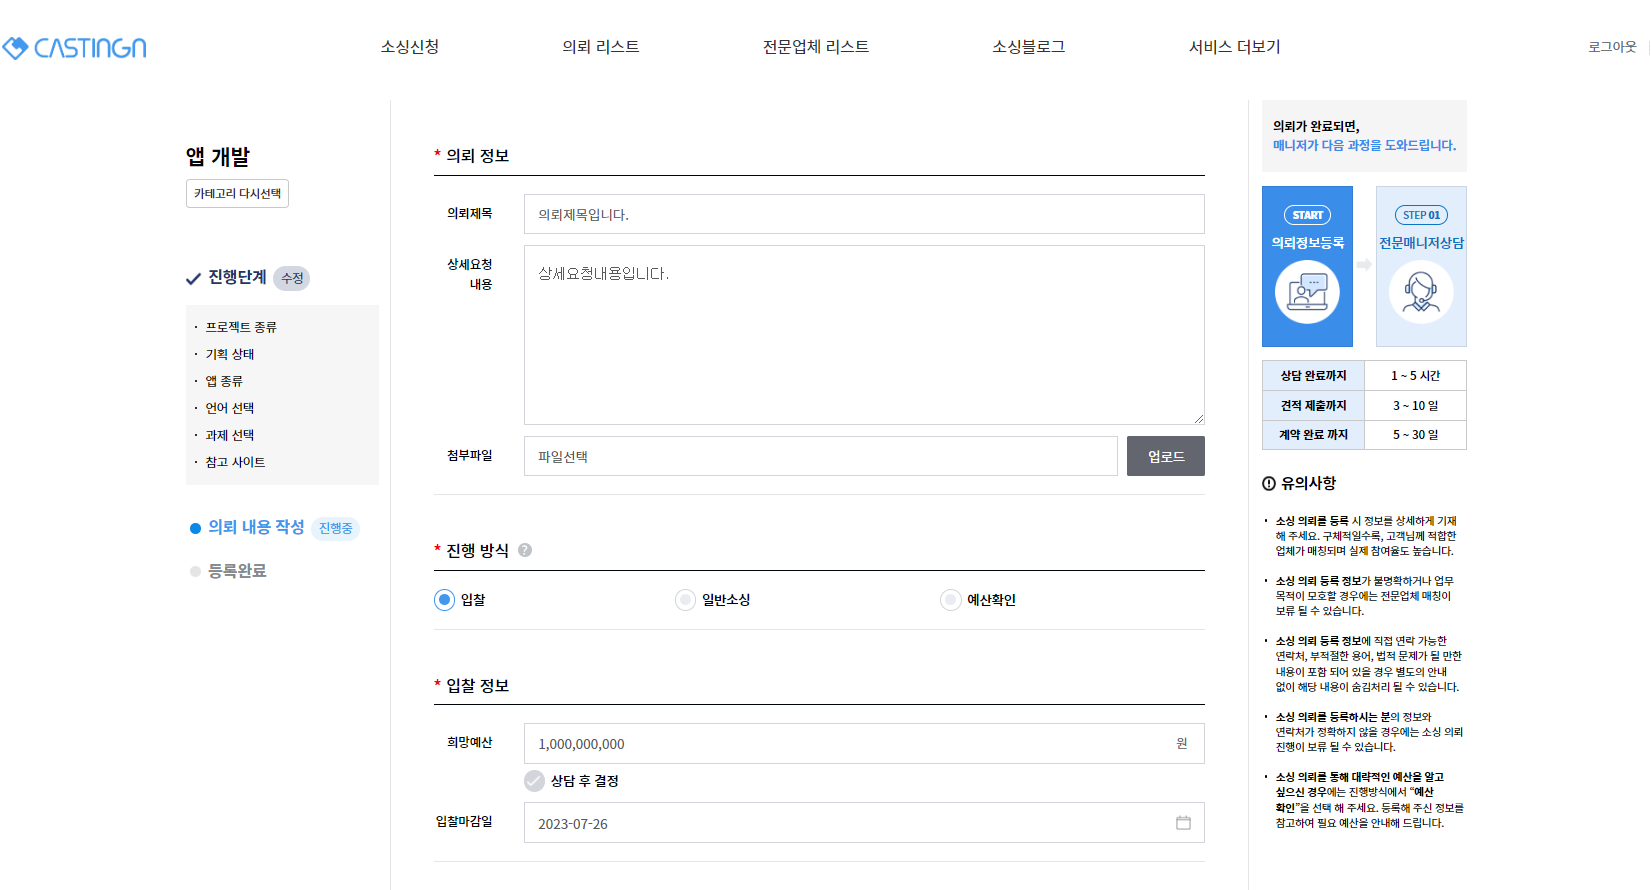Click the 로그아웃 link
1651x890 pixels.
tap(1612, 47)
